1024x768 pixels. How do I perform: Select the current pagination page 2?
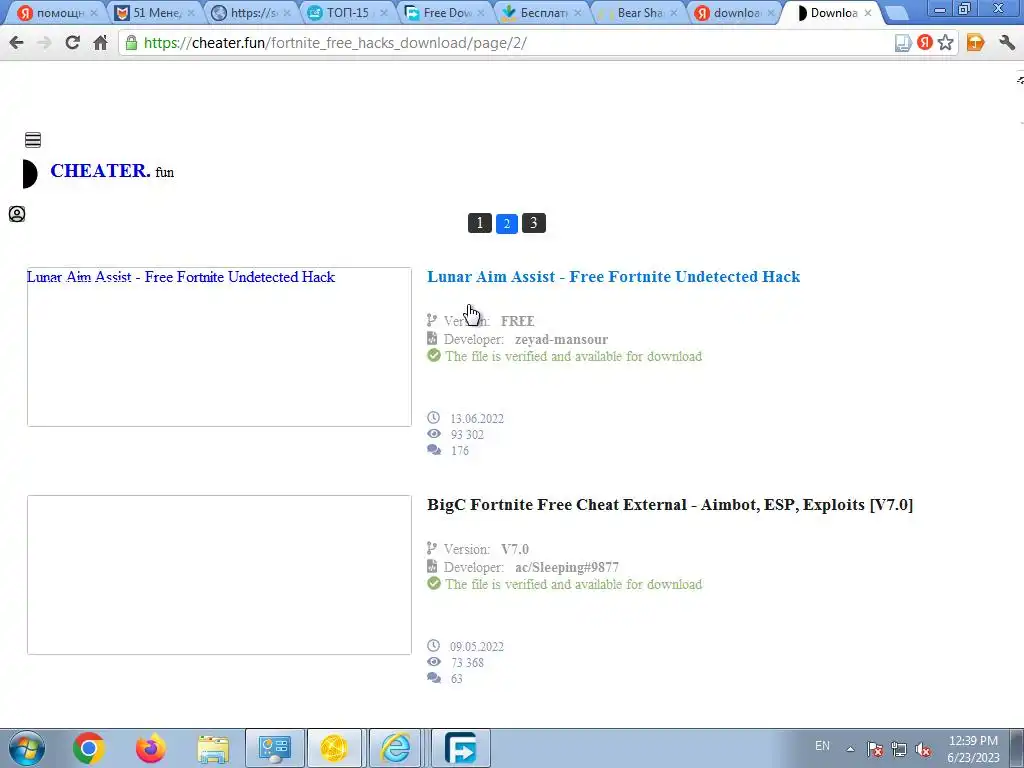(507, 223)
